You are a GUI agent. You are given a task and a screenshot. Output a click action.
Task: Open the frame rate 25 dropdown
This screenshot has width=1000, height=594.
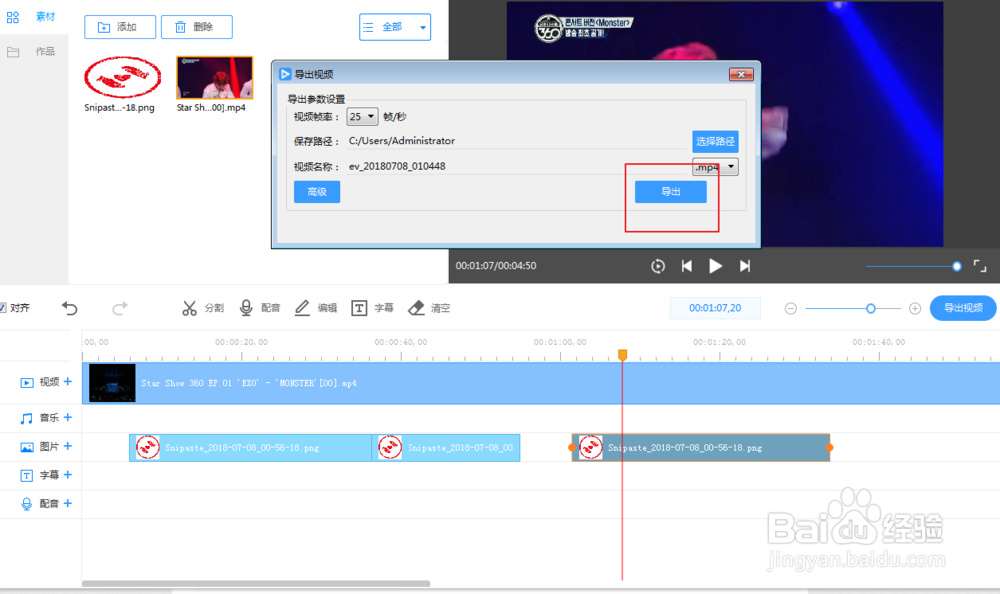click(362, 117)
